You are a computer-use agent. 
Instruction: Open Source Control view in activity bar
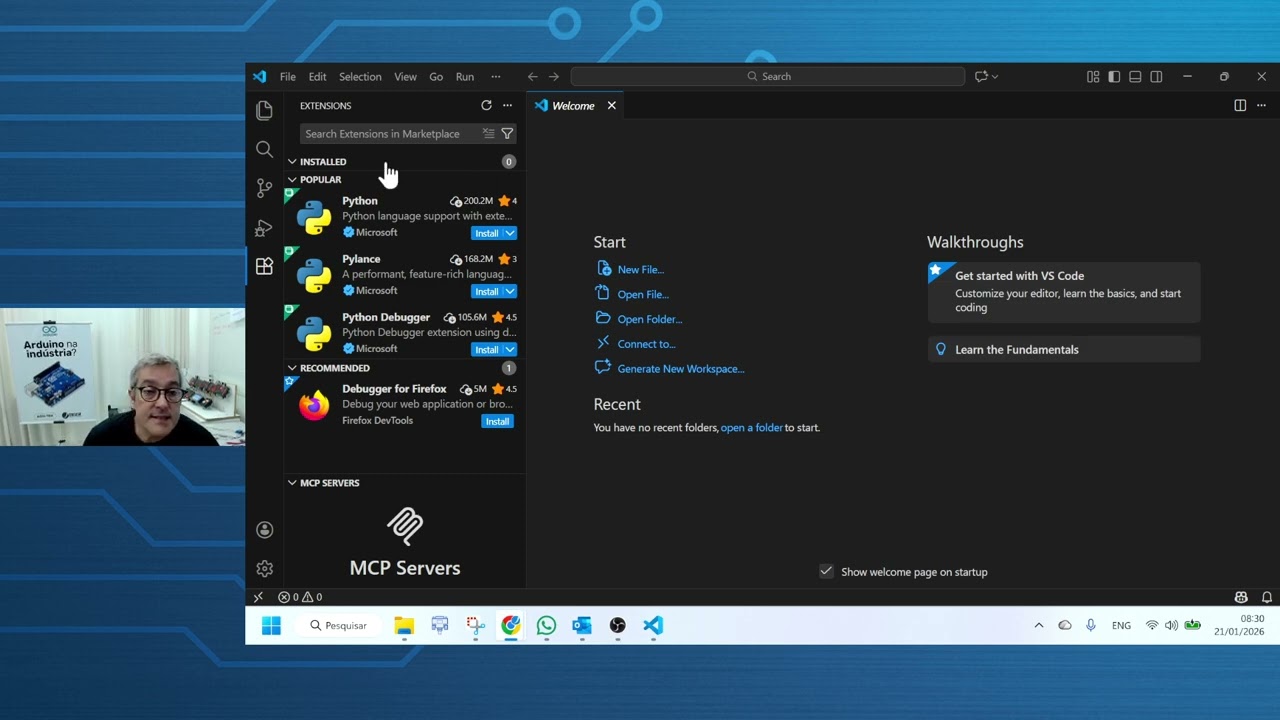click(264, 188)
